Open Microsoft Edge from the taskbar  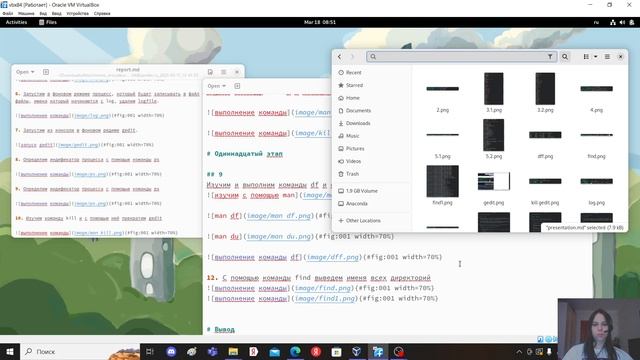pos(295,351)
